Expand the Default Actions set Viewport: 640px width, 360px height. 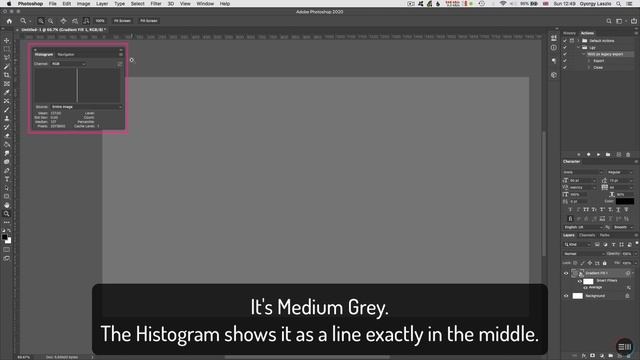(x=578, y=41)
